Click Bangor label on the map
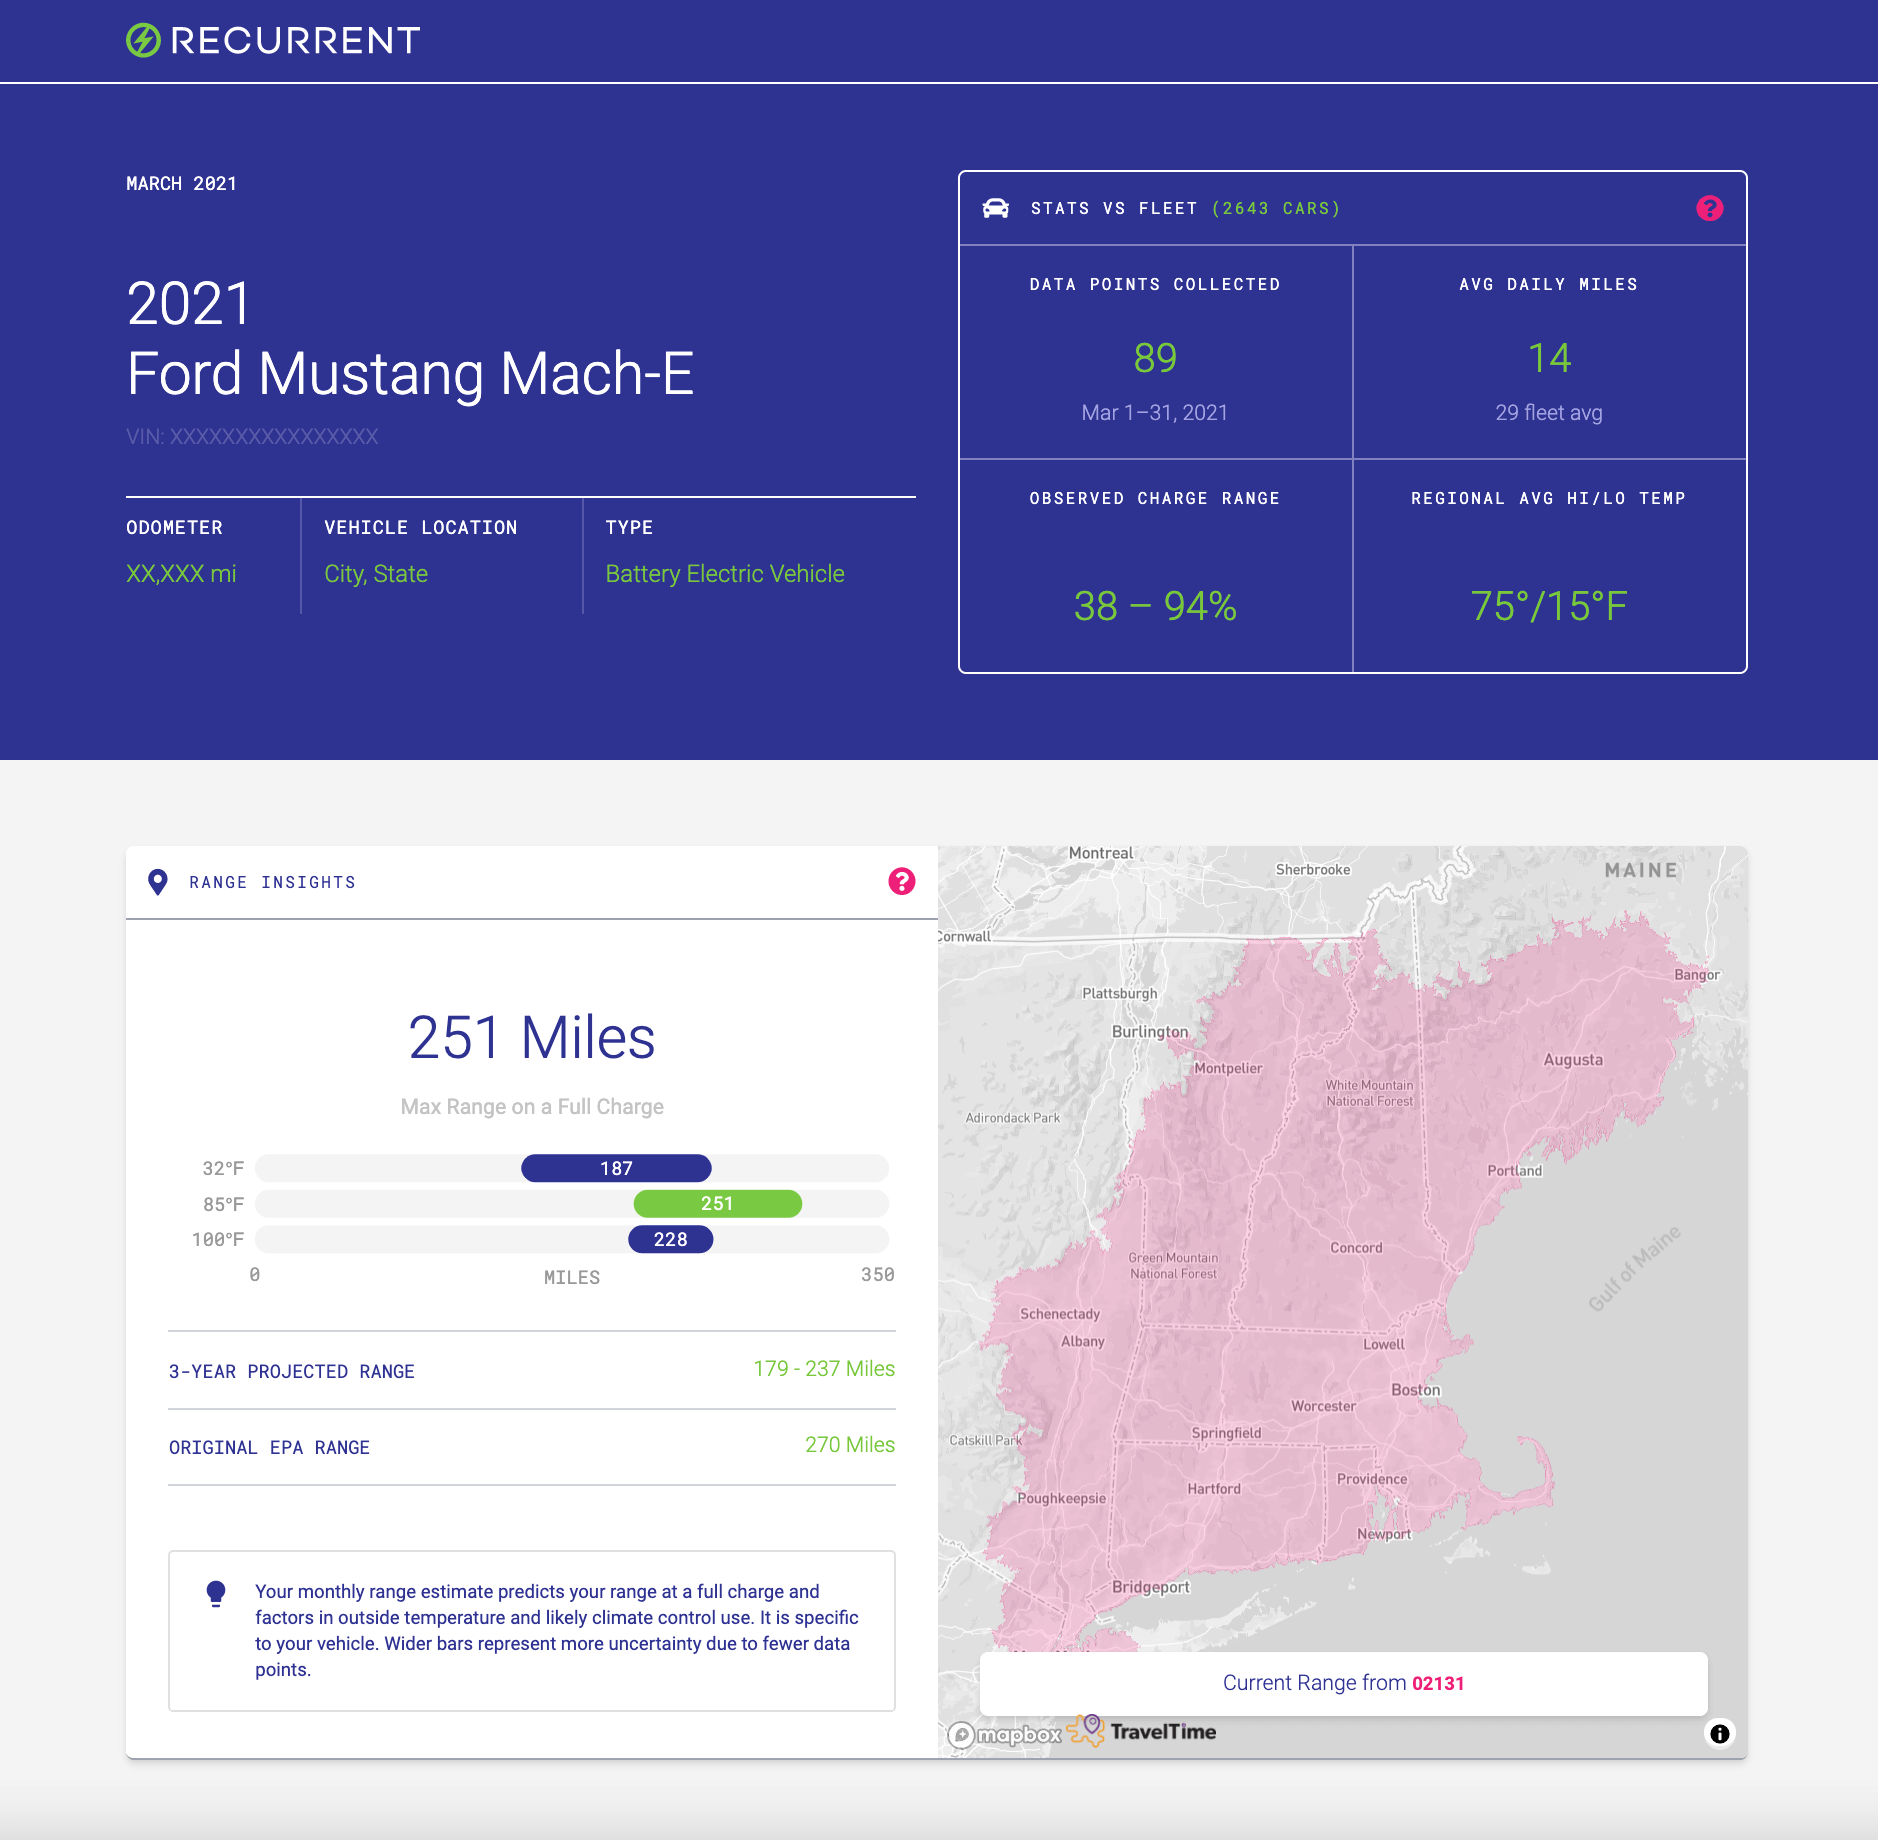The height and width of the screenshot is (1840, 1878). point(1697,974)
